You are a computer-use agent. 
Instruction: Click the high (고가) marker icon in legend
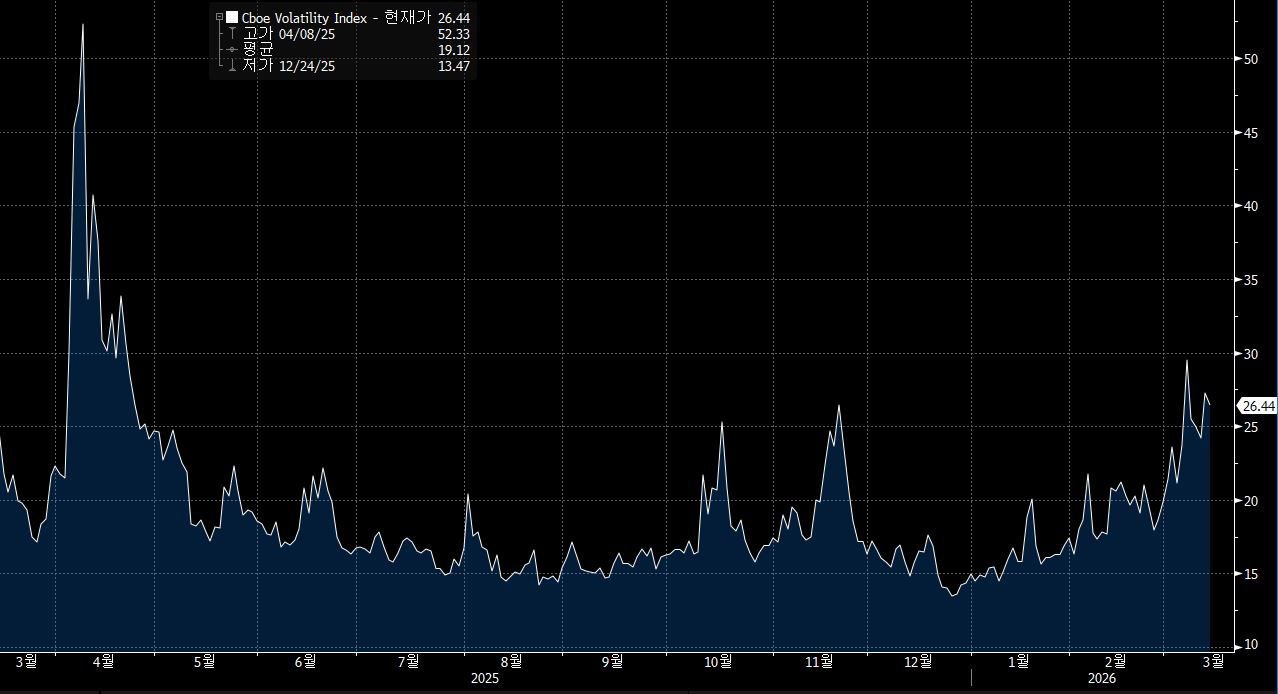pyautogui.click(x=233, y=34)
